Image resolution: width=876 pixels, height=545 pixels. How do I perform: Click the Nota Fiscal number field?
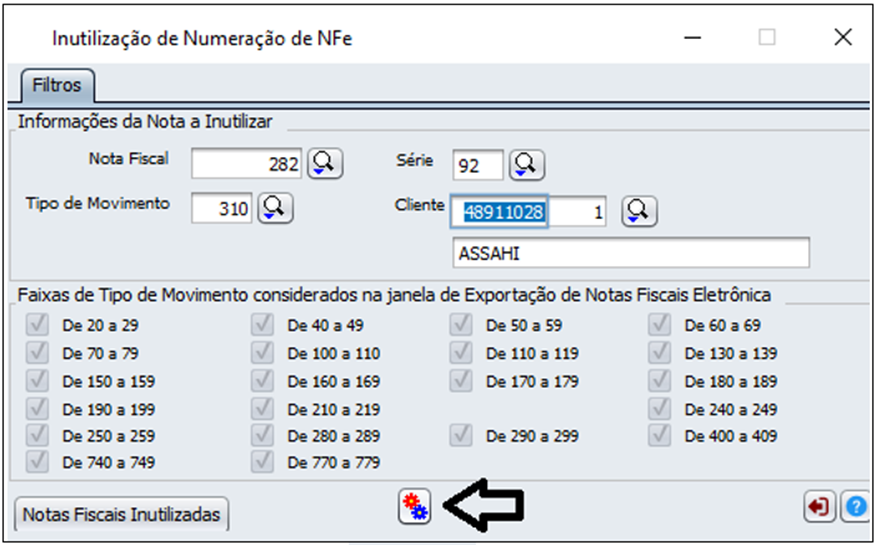pyautogui.click(x=246, y=164)
